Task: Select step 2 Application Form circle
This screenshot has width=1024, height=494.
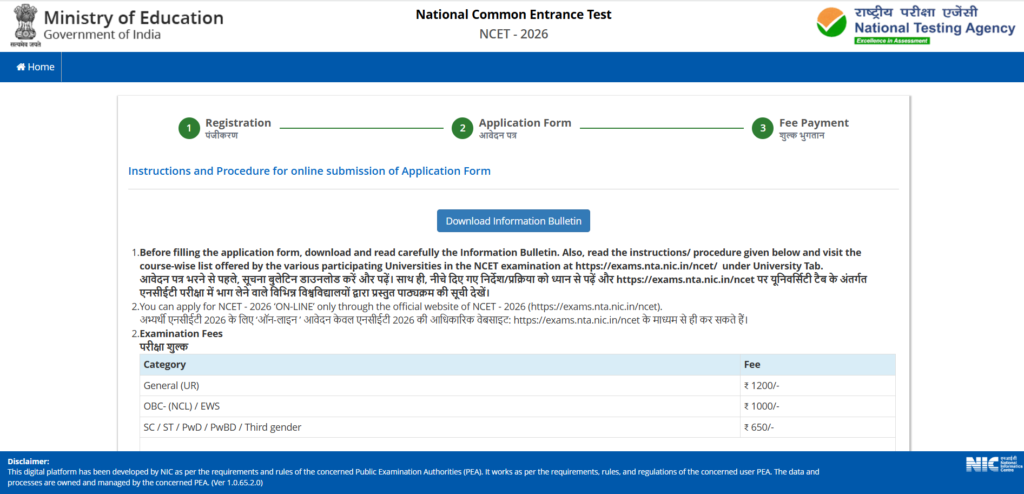Action: point(462,129)
